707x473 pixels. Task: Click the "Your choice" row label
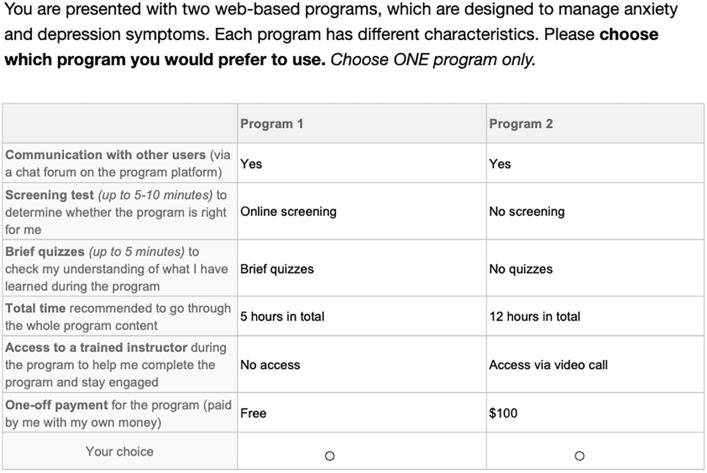click(x=120, y=452)
